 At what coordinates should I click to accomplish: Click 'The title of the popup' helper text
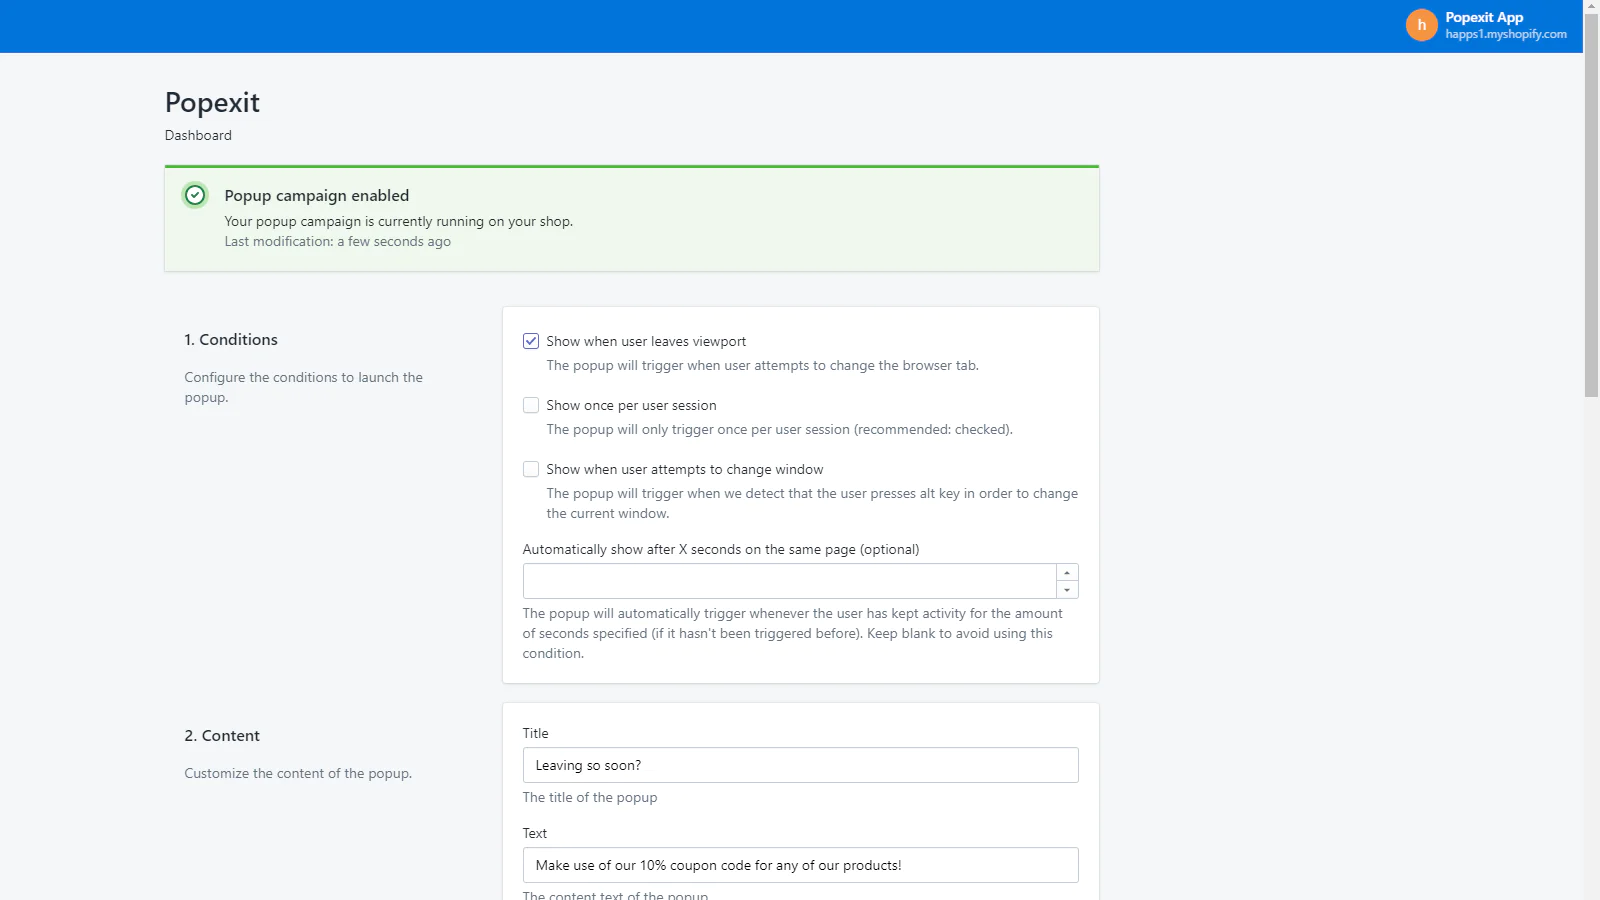590,797
